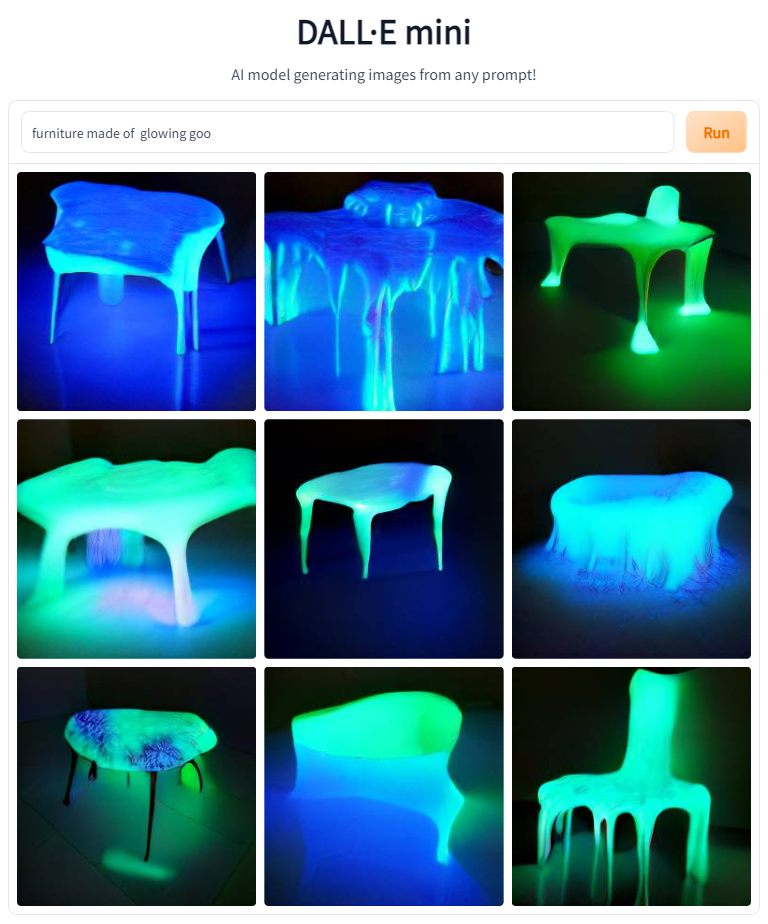Select the small pale table on dark blue
Screen dimensions: 768x924
click(x=384, y=539)
